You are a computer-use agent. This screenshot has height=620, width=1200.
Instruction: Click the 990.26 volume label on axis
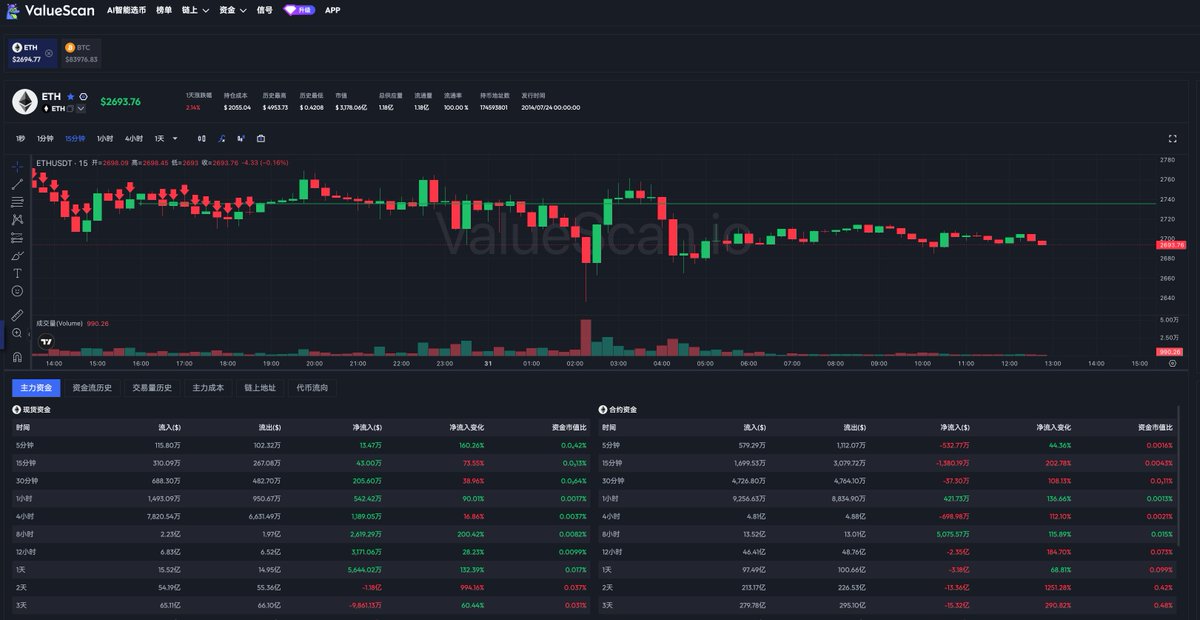[1169, 352]
